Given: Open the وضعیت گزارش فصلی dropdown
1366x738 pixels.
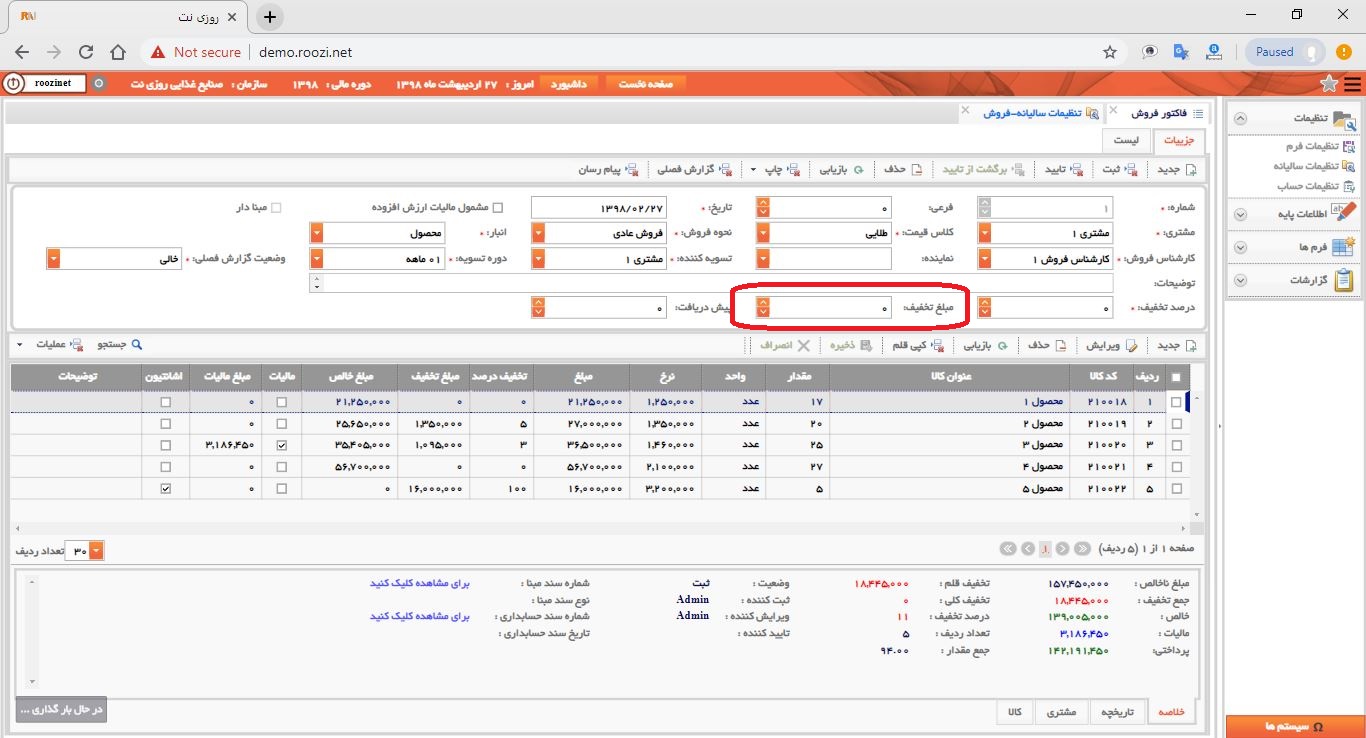Looking at the screenshot, I should pos(53,259).
